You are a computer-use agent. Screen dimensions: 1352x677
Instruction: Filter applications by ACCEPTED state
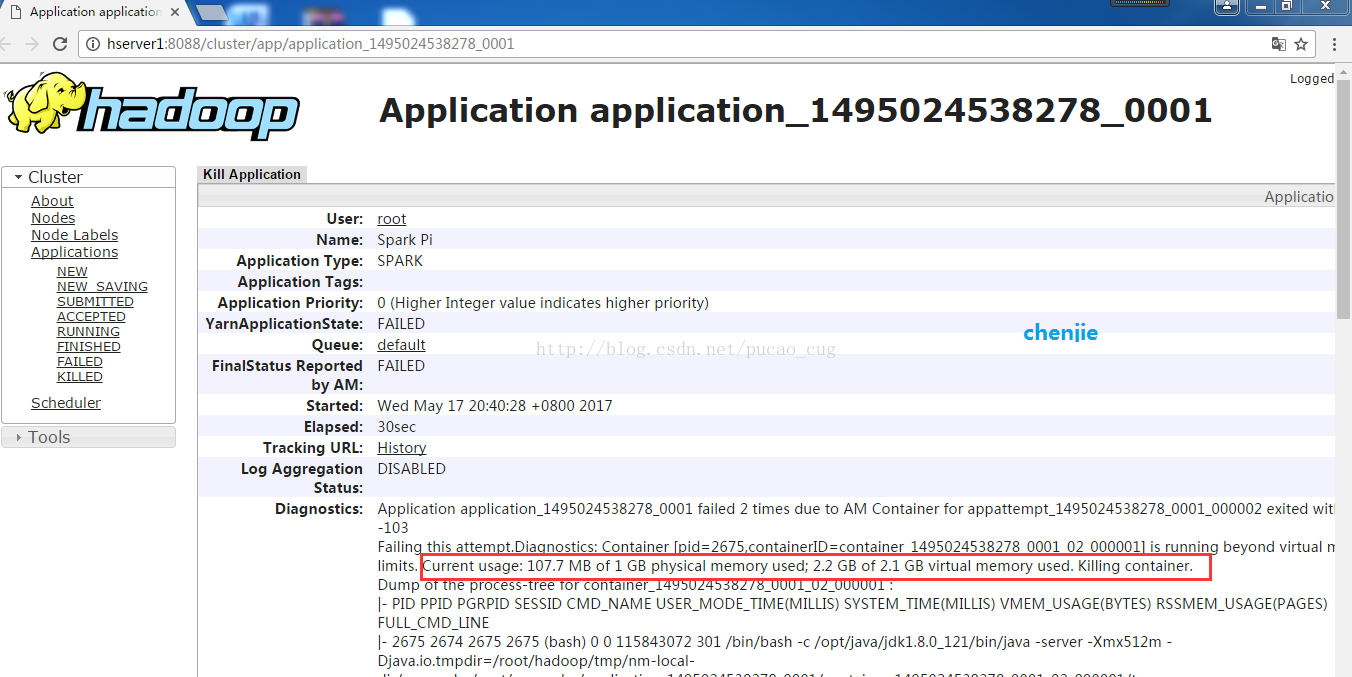[91, 316]
